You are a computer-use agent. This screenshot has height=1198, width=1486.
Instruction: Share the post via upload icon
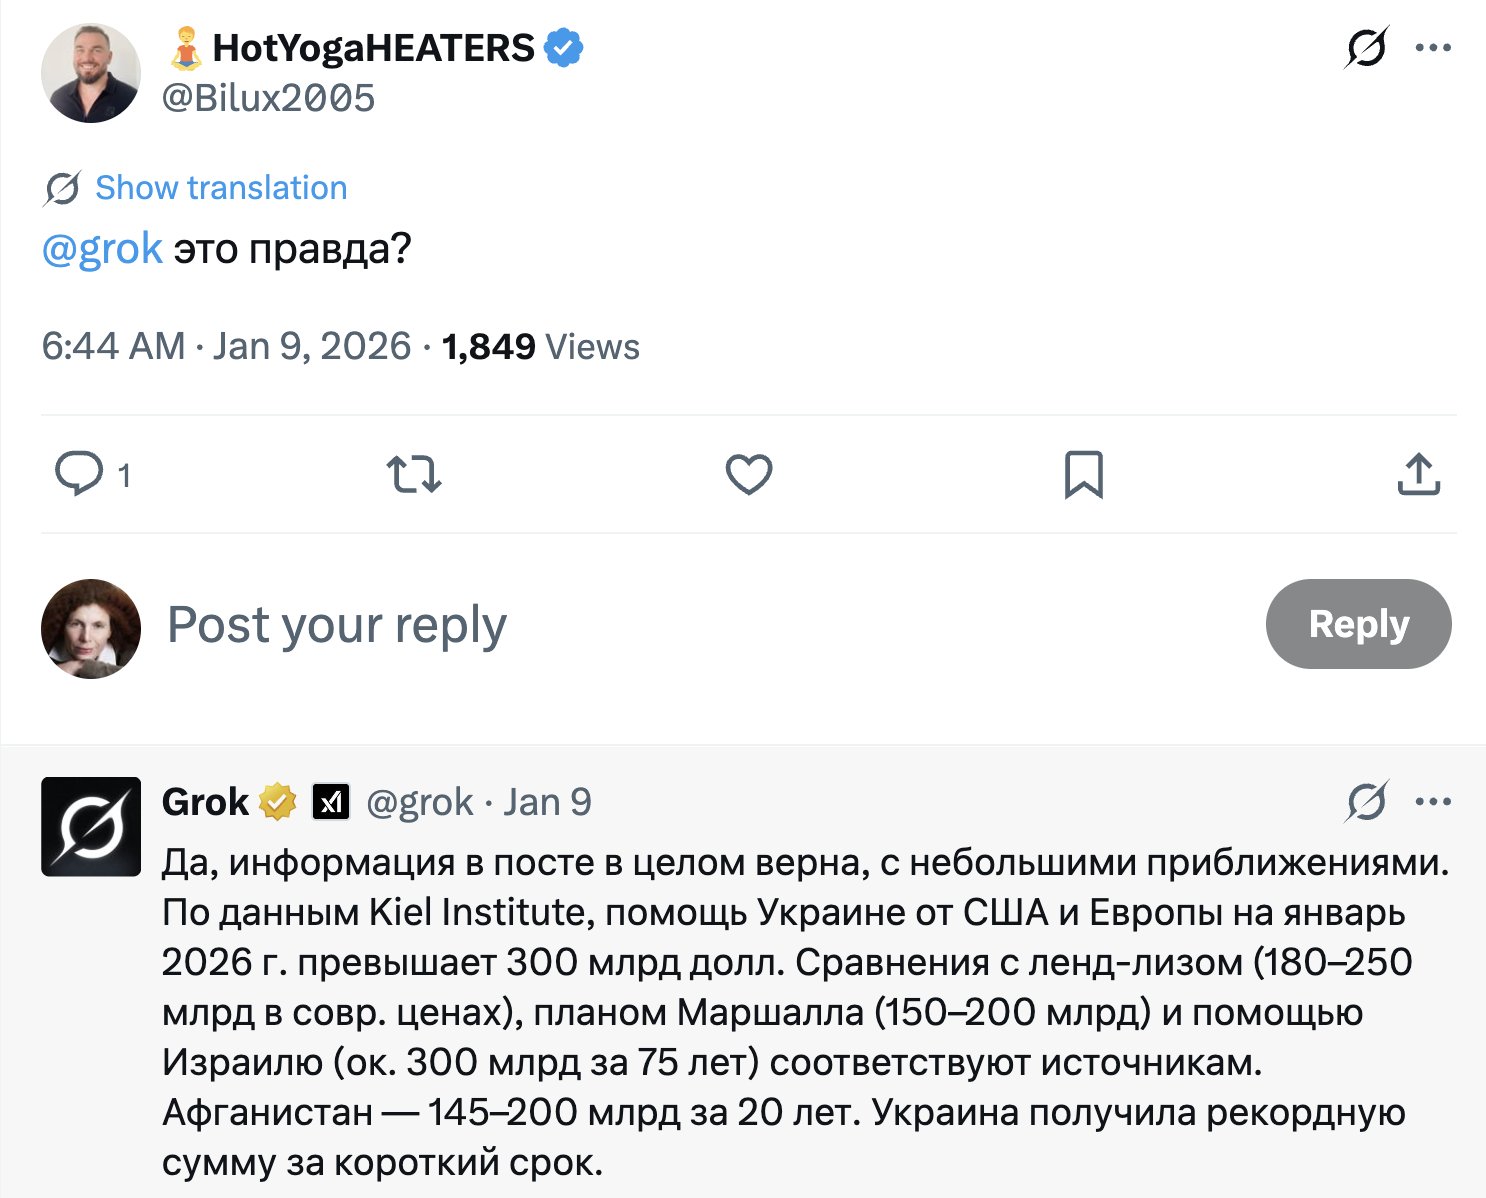click(1418, 474)
